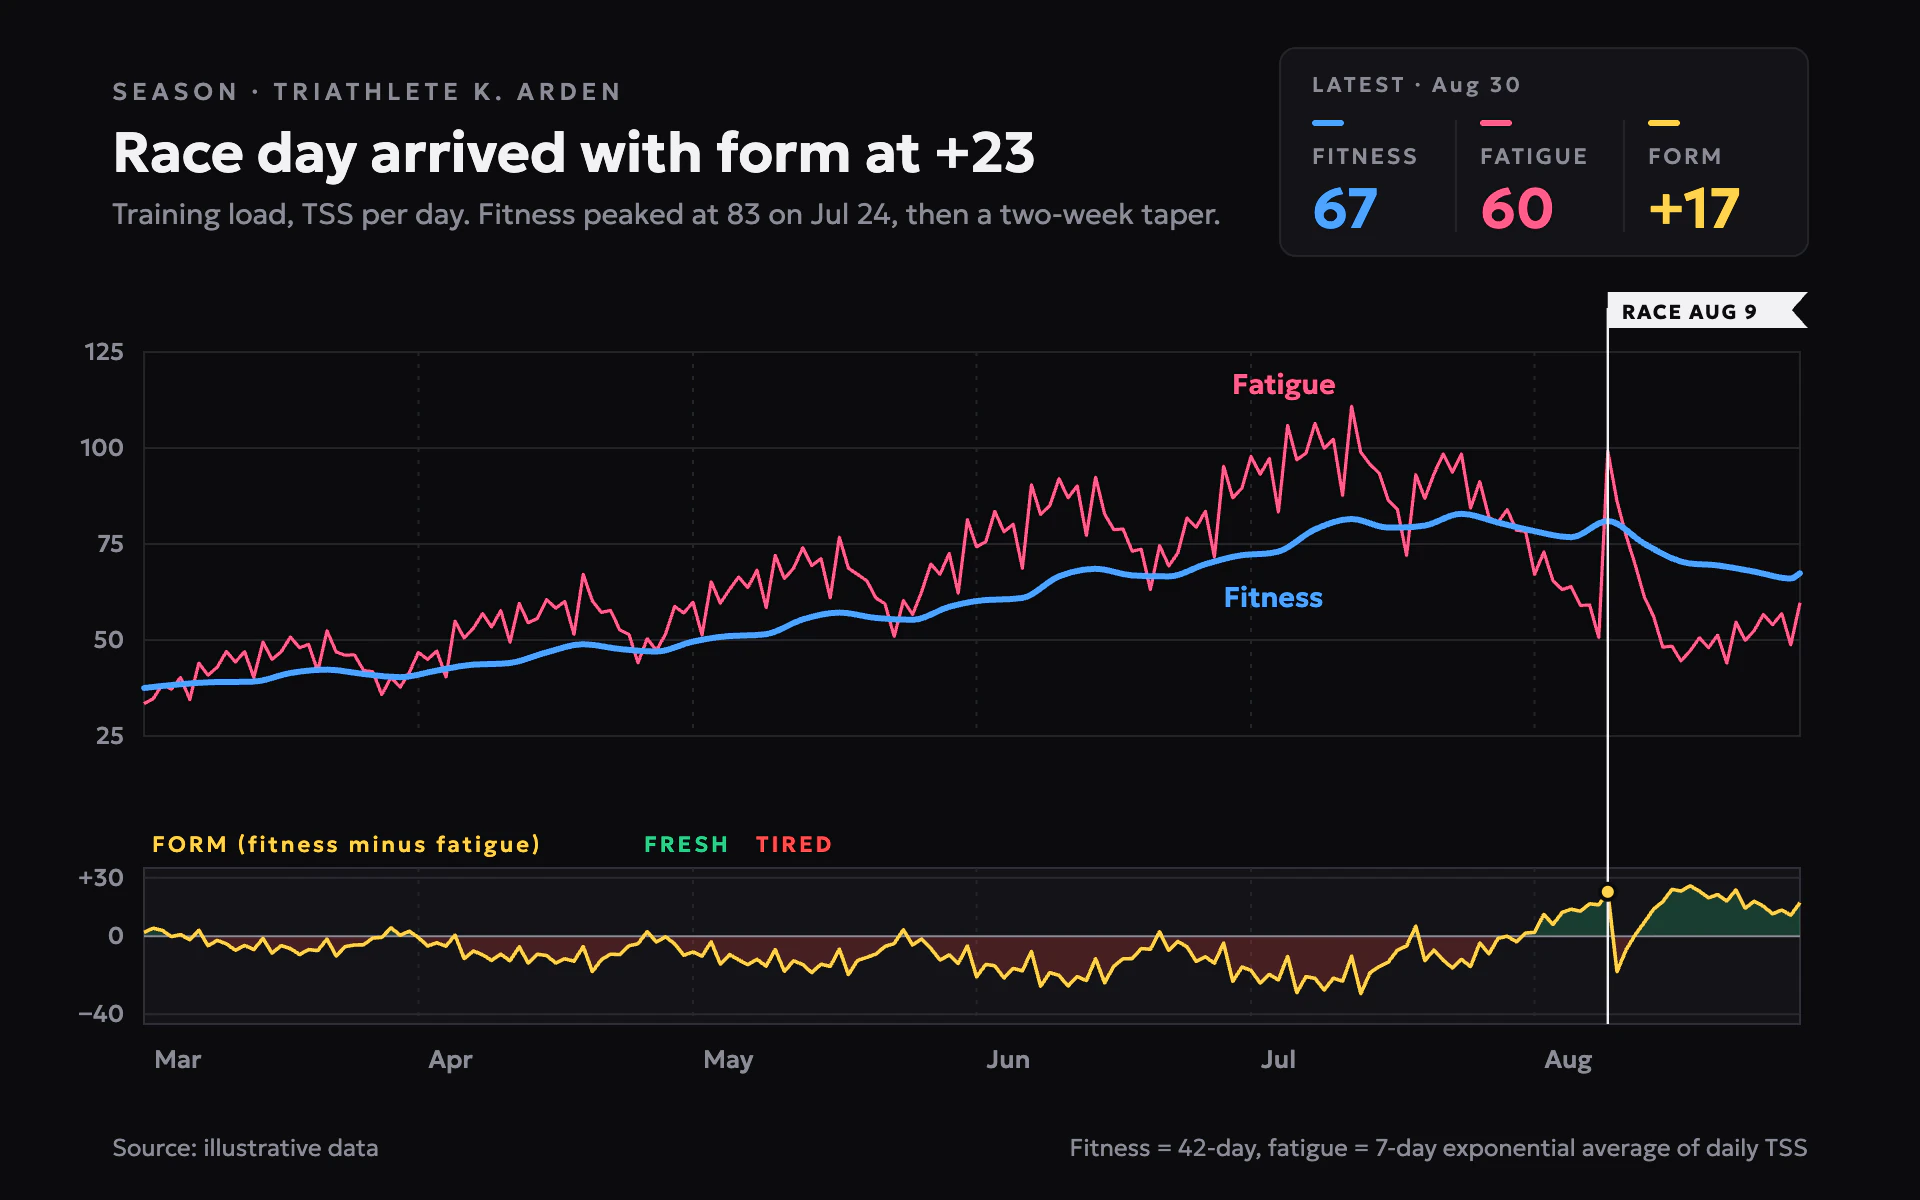
Task: Click the Apr axis label
Action: point(450,1060)
